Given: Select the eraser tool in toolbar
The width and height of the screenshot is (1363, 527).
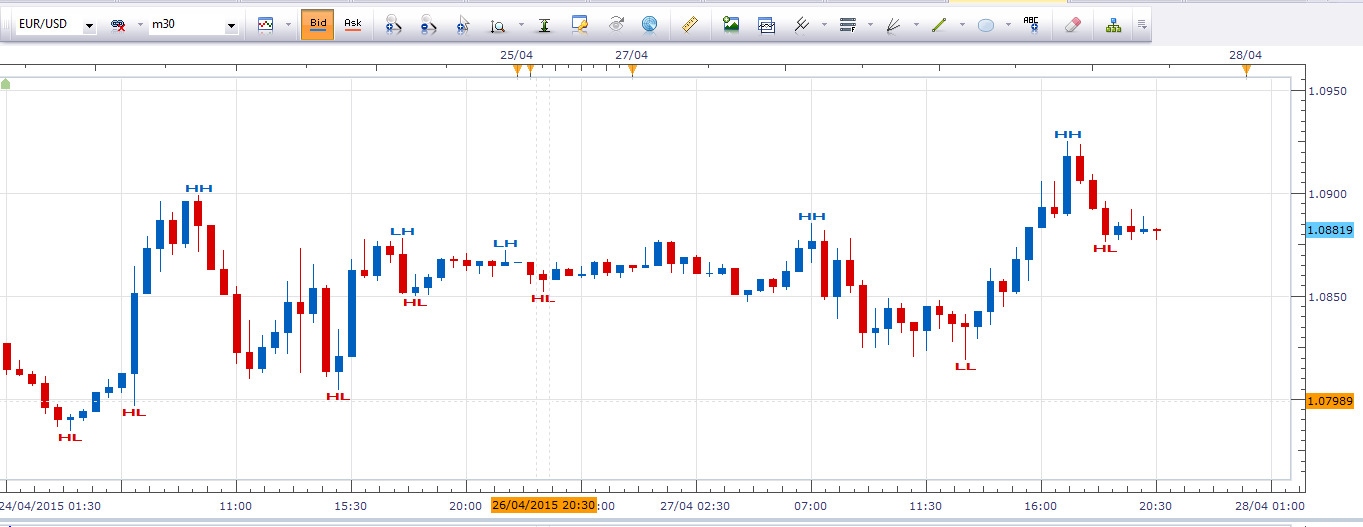Looking at the screenshot, I should pyautogui.click(x=1073, y=24).
